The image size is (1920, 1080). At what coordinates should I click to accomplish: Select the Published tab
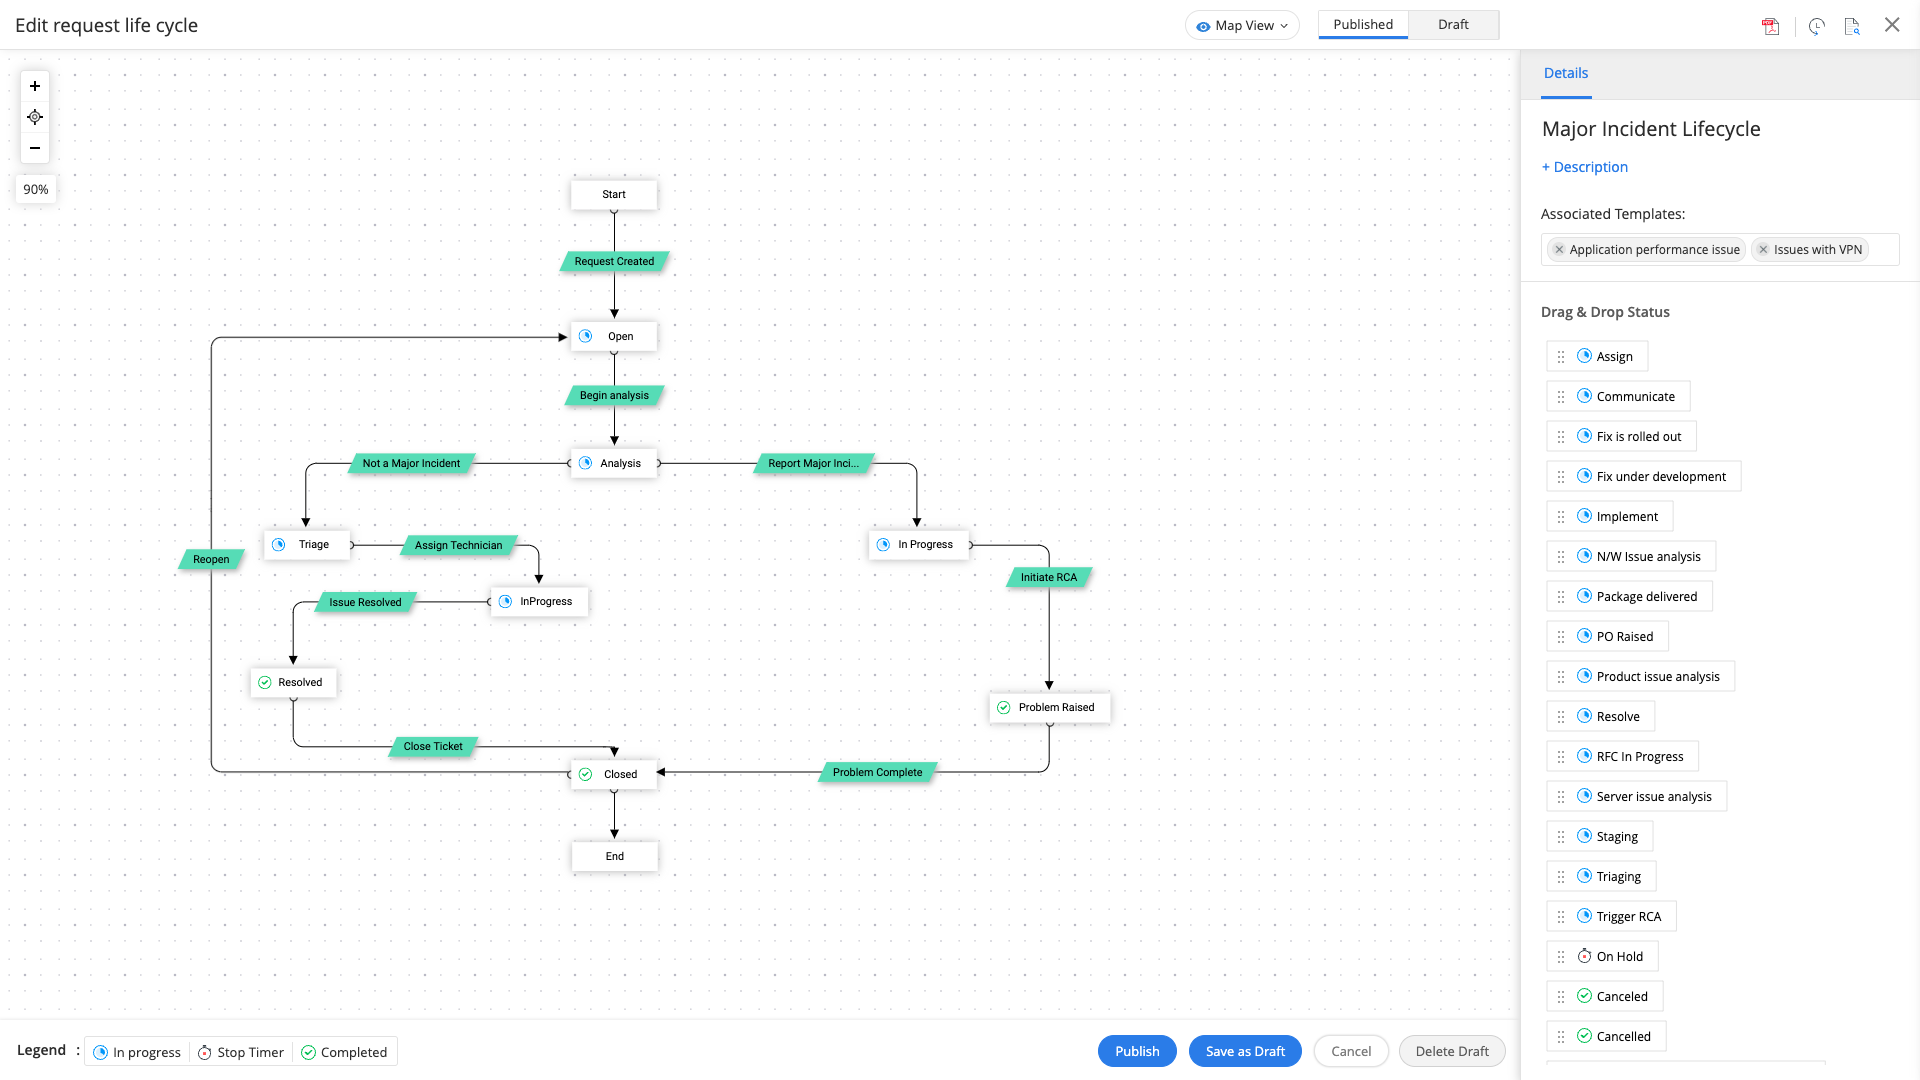1363,24
